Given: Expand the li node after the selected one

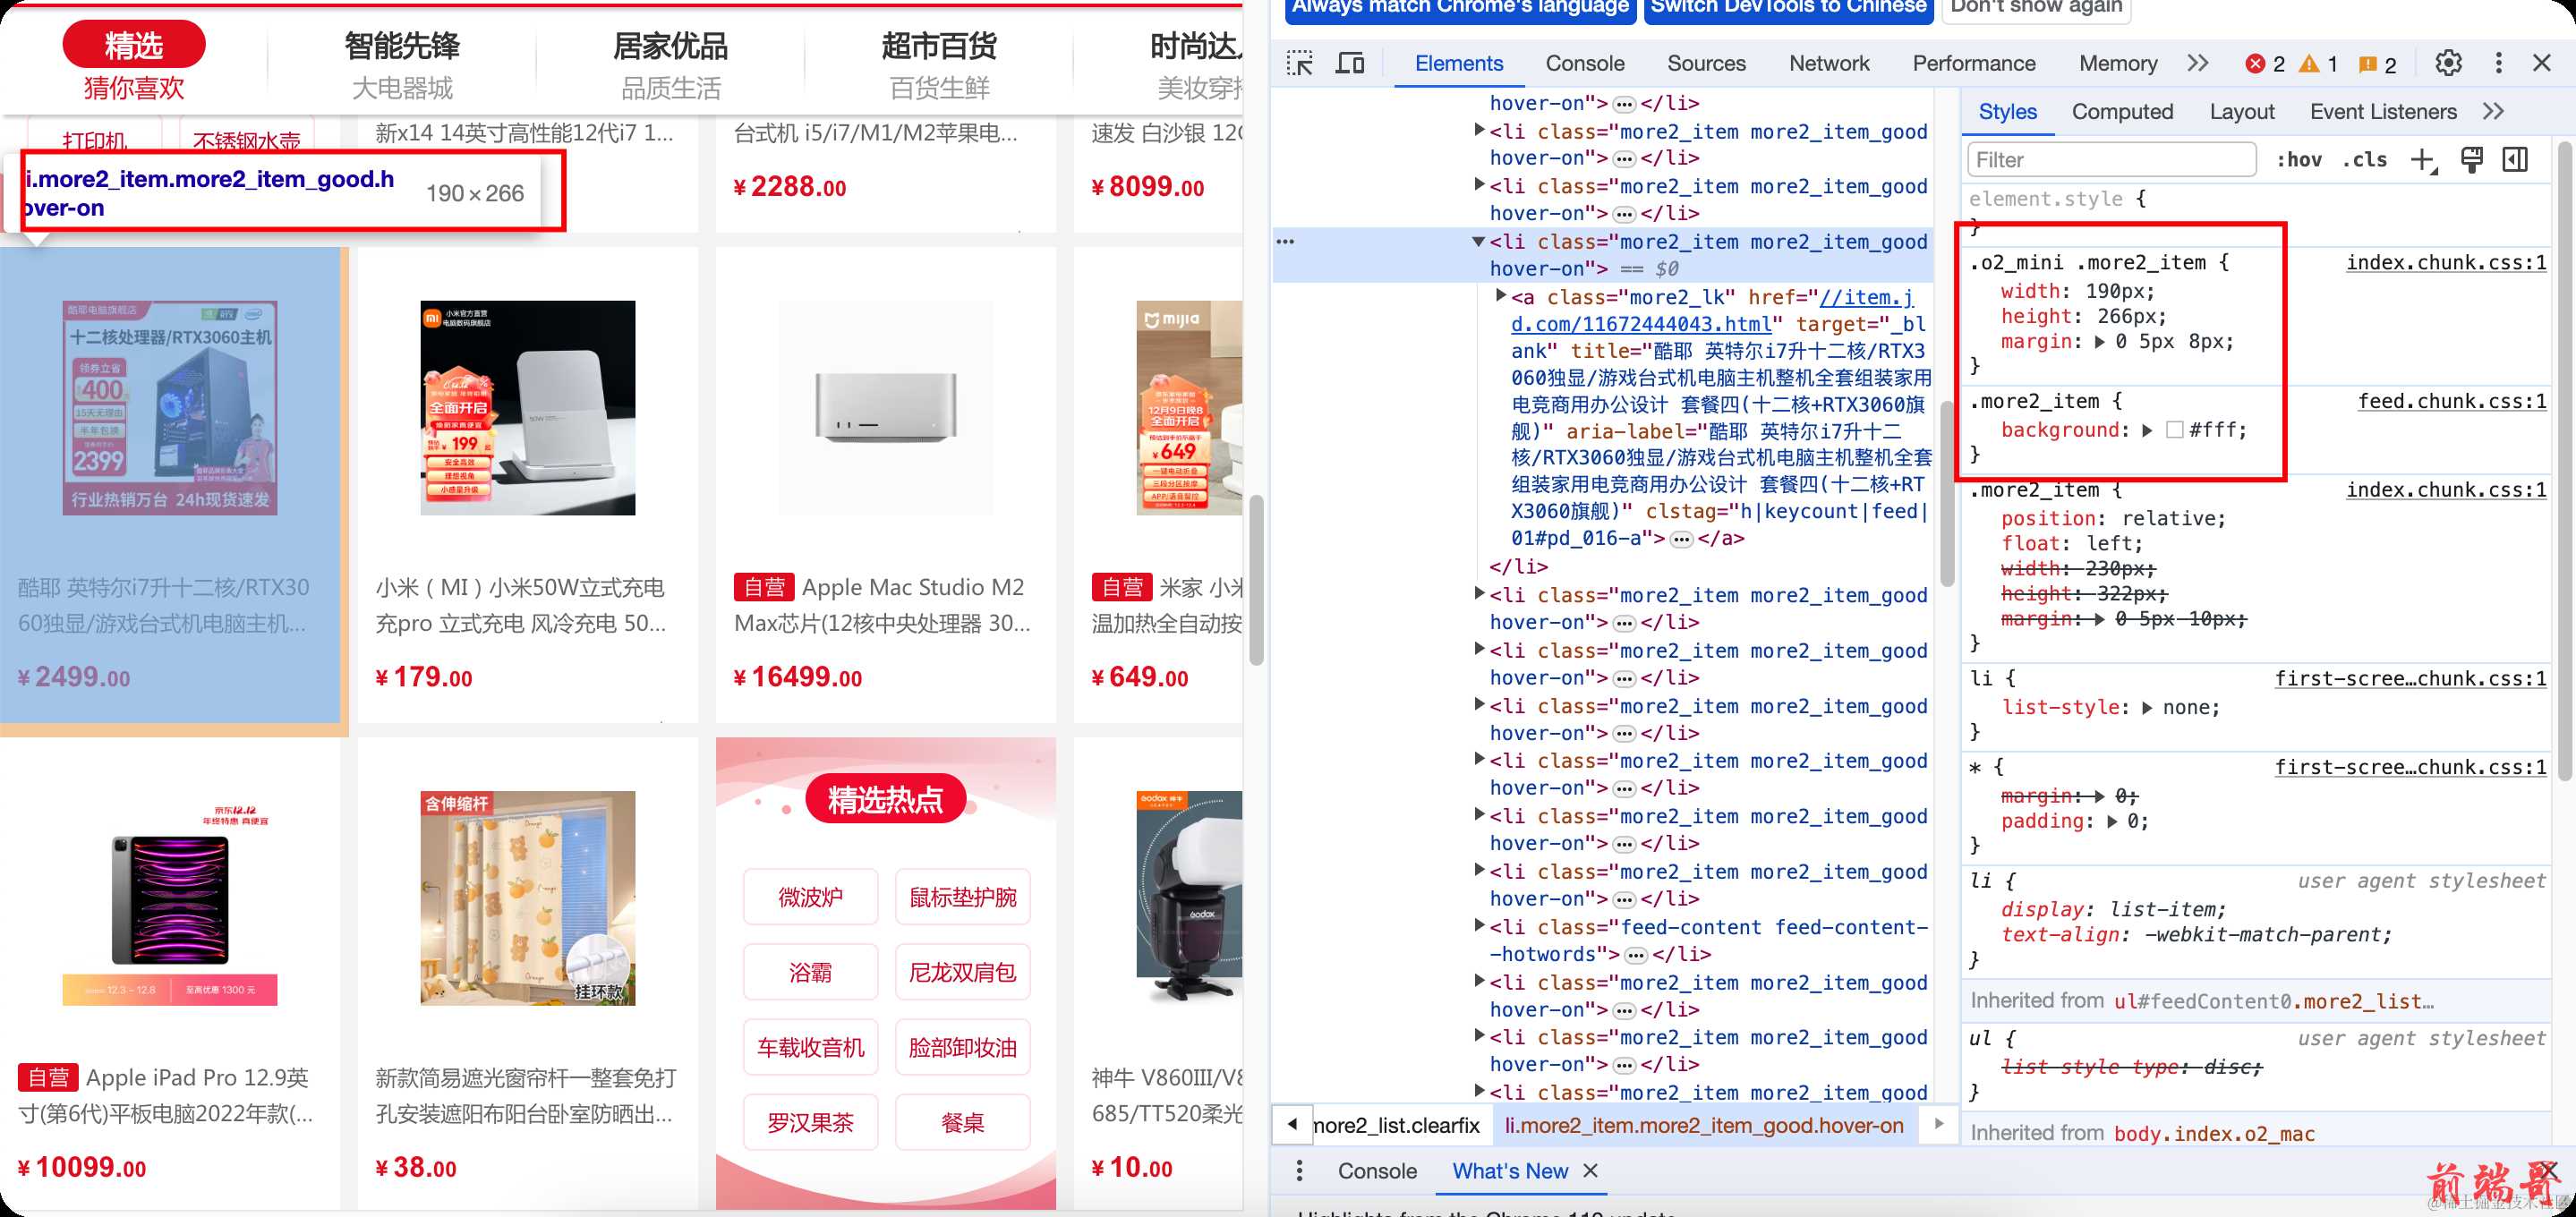Looking at the screenshot, I should click(1479, 594).
